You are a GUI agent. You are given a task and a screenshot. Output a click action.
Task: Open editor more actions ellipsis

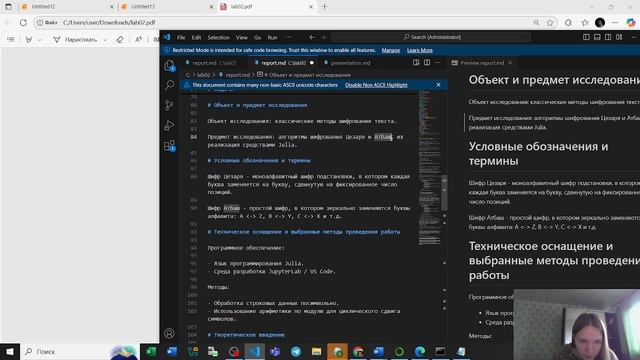point(438,62)
